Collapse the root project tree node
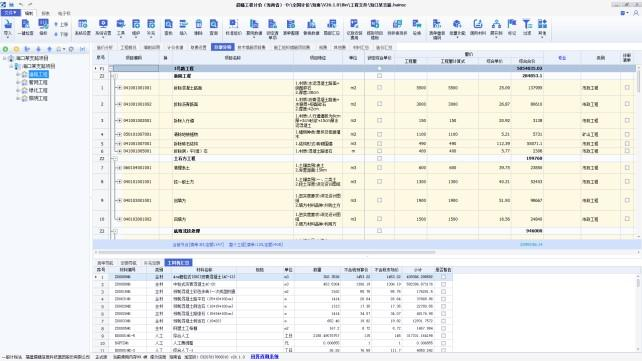Image resolution: width=642 pixels, height=361 pixels. pyautogui.click(x=5, y=58)
